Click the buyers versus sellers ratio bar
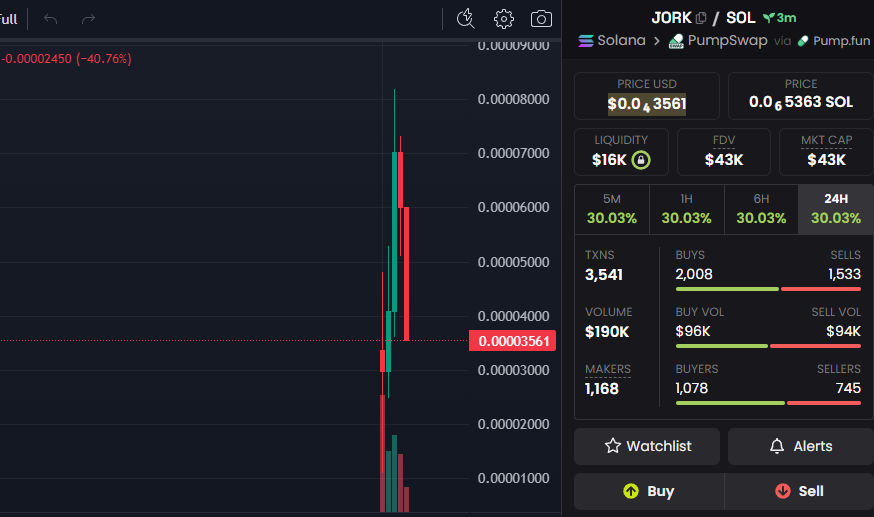The height and width of the screenshot is (517, 874). (x=768, y=403)
